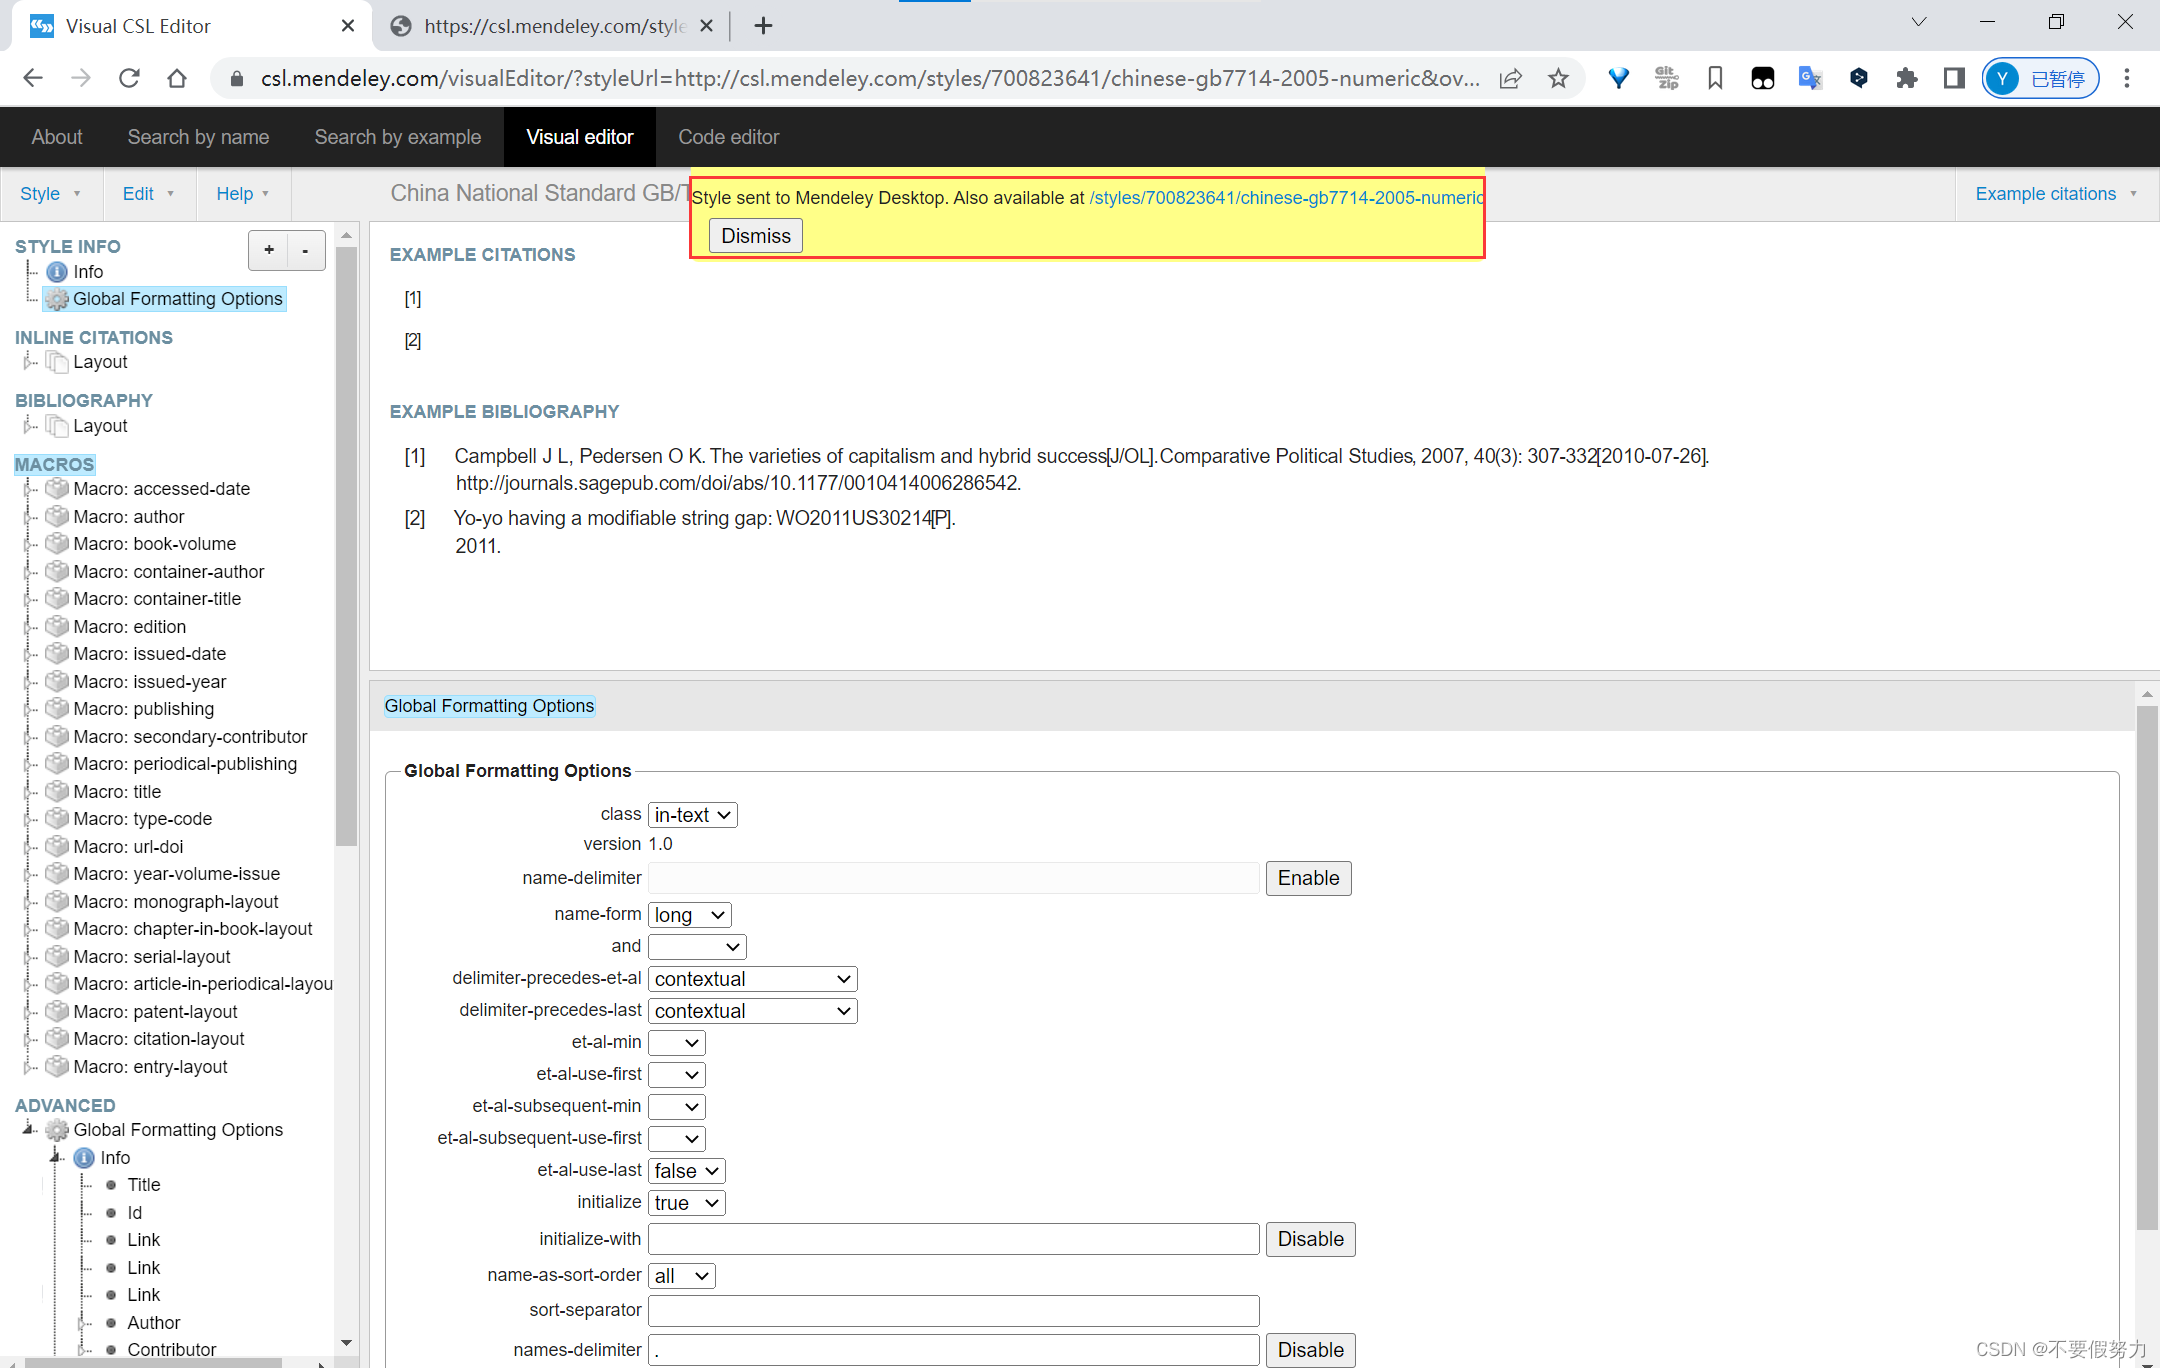Open the browser extensions puzzle icon

1906,78
